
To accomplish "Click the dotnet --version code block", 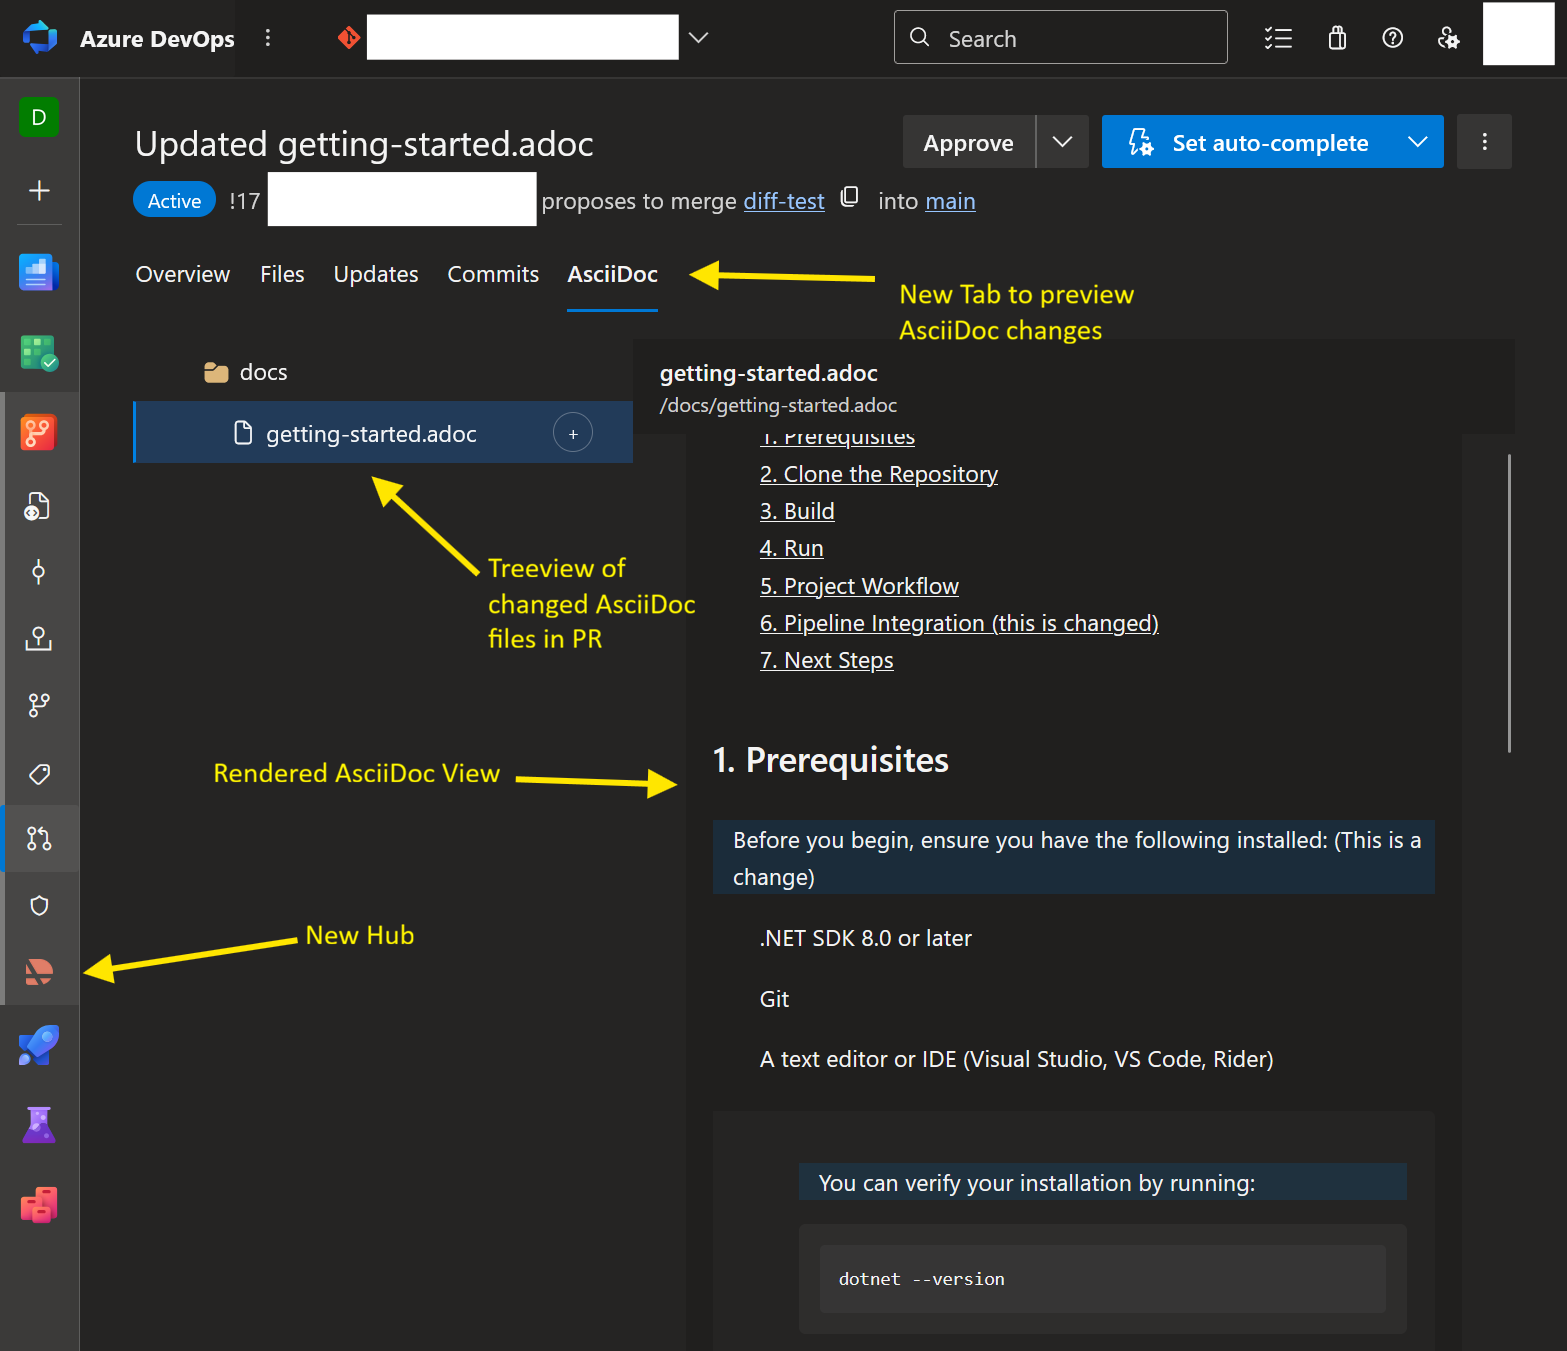I will [x=1102, y=1279].
